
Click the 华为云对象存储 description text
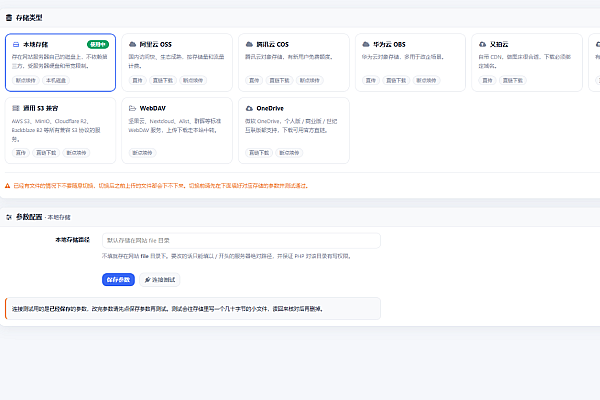pos(403,57)
